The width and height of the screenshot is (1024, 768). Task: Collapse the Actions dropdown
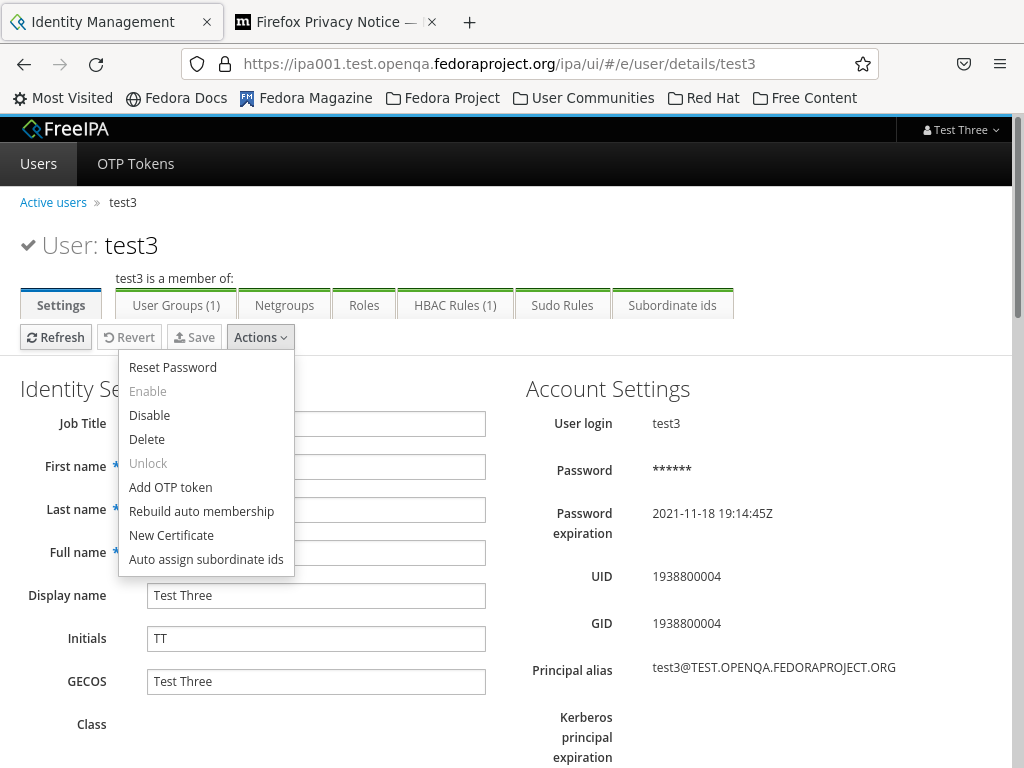261,337
